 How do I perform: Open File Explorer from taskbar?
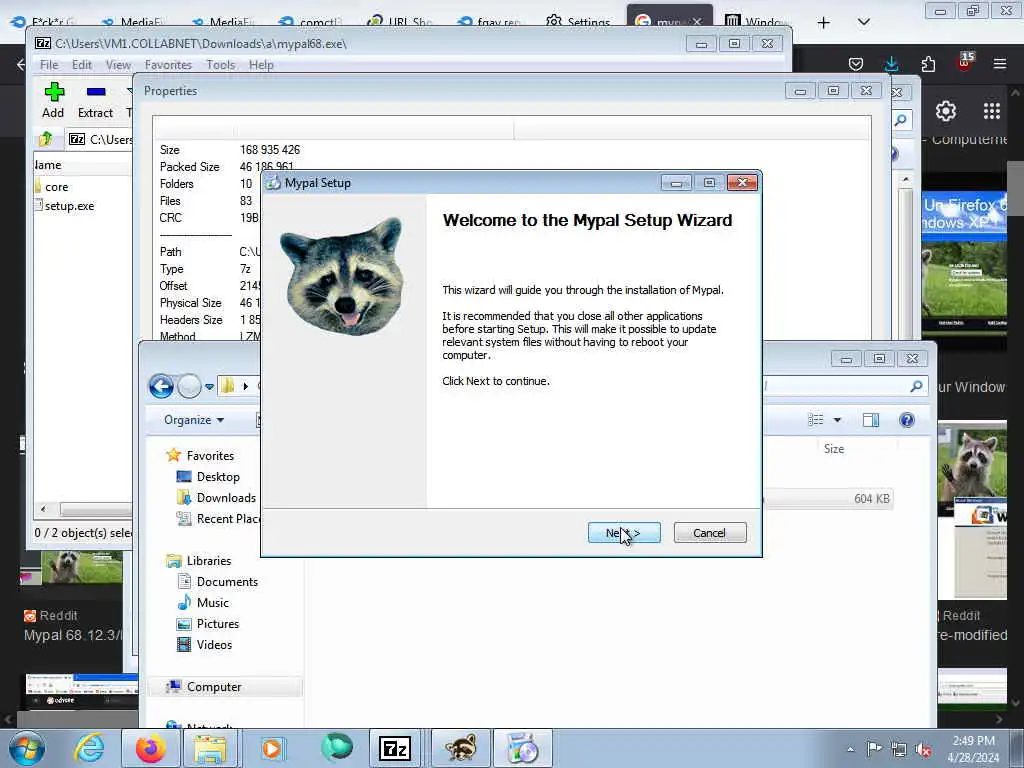[210, 748]
